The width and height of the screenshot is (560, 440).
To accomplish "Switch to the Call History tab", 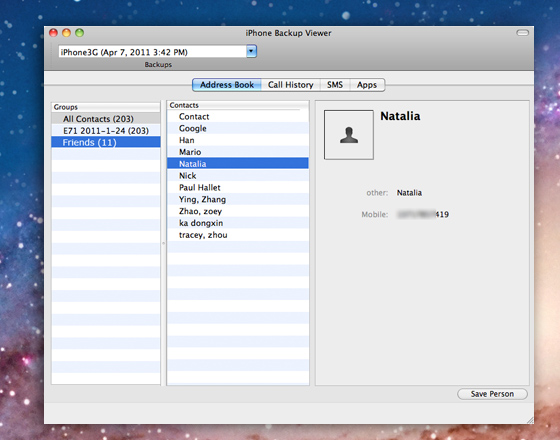I will coord(290,85).
